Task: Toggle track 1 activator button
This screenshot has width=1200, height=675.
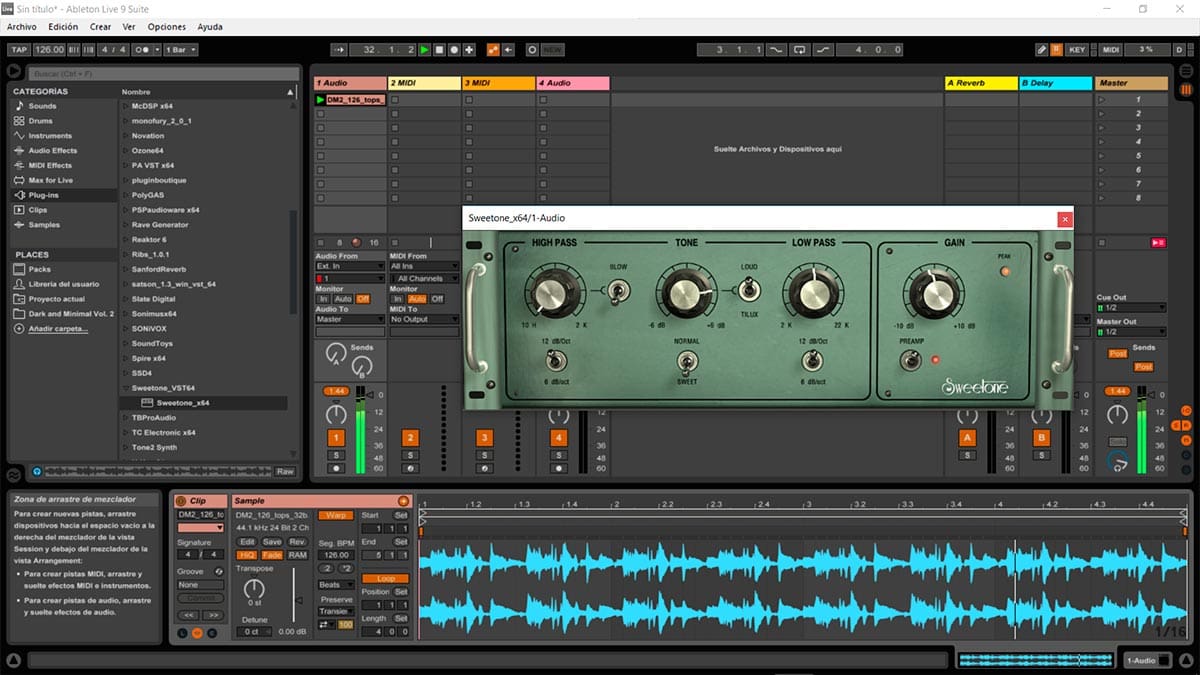Action: pyautogui.click(x=336, y=438)
